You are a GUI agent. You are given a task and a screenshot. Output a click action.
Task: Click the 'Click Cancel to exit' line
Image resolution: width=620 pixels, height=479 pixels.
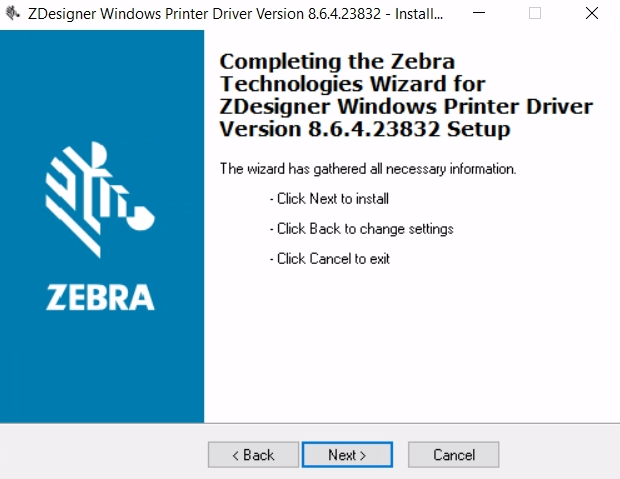click(x=330, y=259)
